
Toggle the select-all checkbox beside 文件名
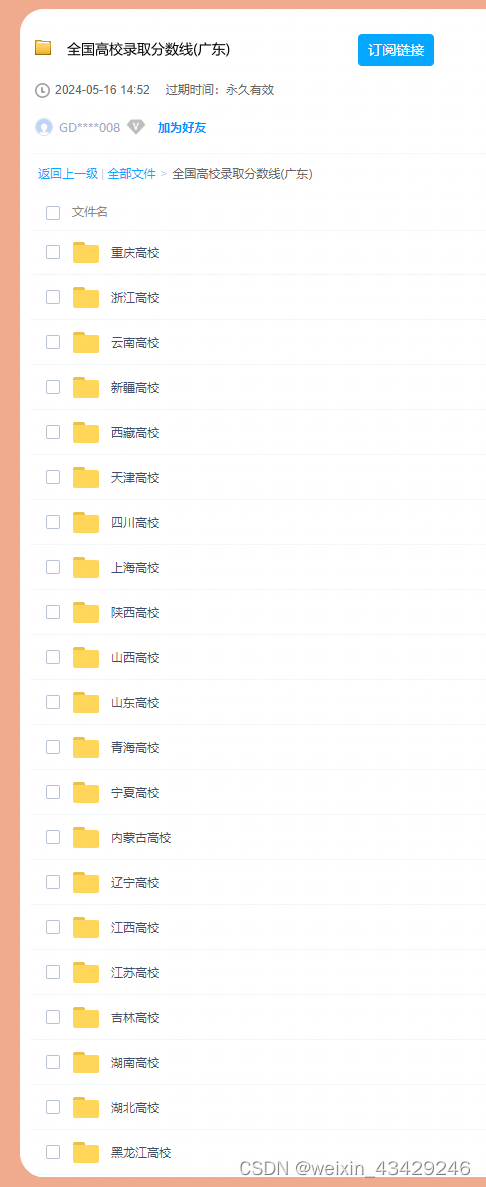pos(53,213)
